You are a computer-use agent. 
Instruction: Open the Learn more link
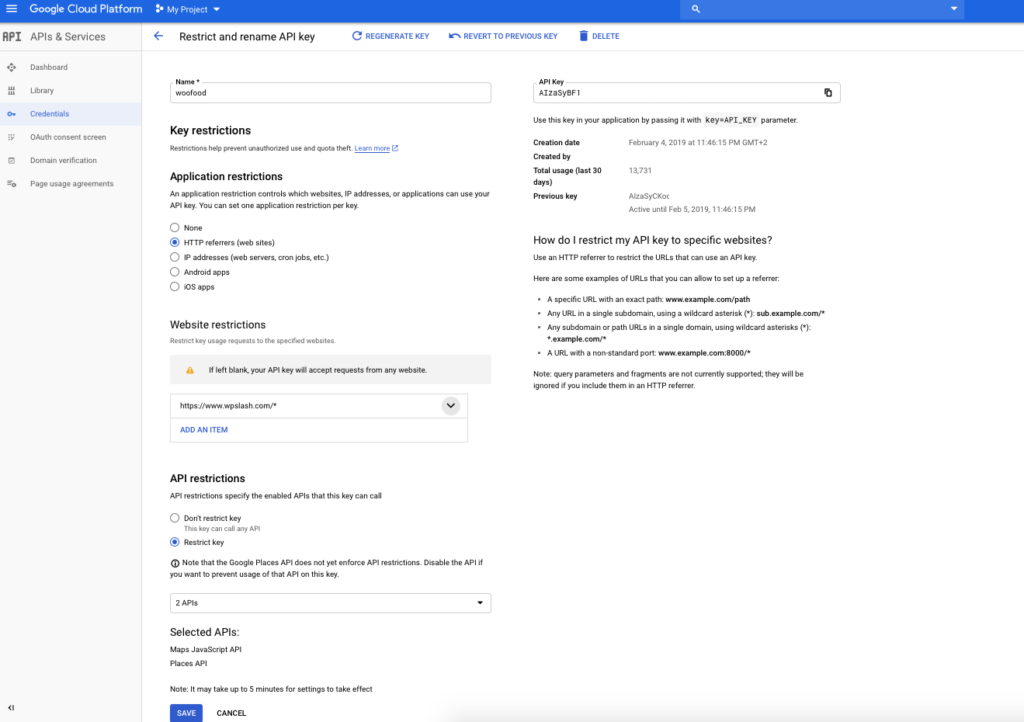(372, 148)
